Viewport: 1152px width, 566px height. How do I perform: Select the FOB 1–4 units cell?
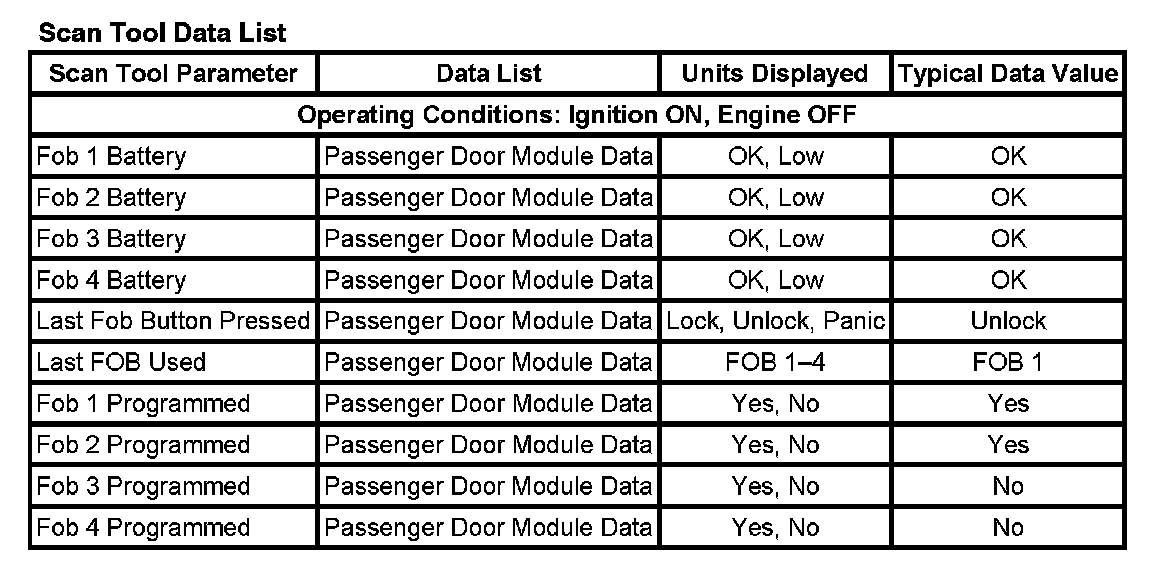coord(775,362)
